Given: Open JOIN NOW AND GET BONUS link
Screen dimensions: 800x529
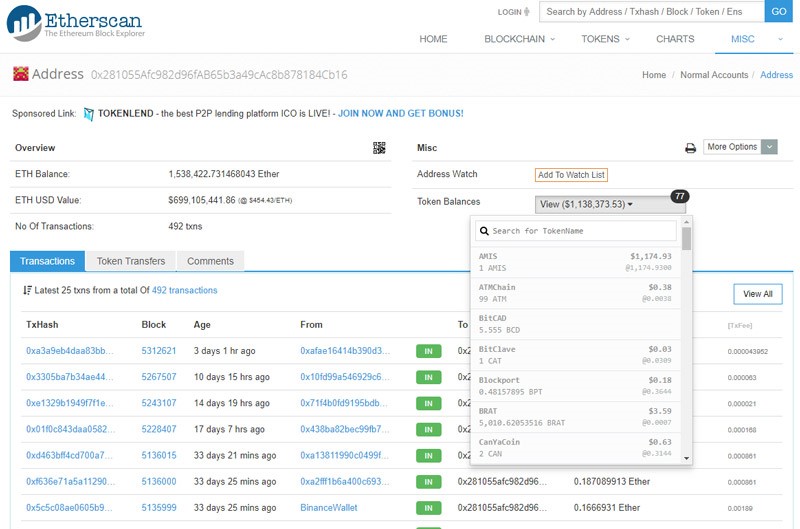Looking at the screenshot, I should coord(401,113).
